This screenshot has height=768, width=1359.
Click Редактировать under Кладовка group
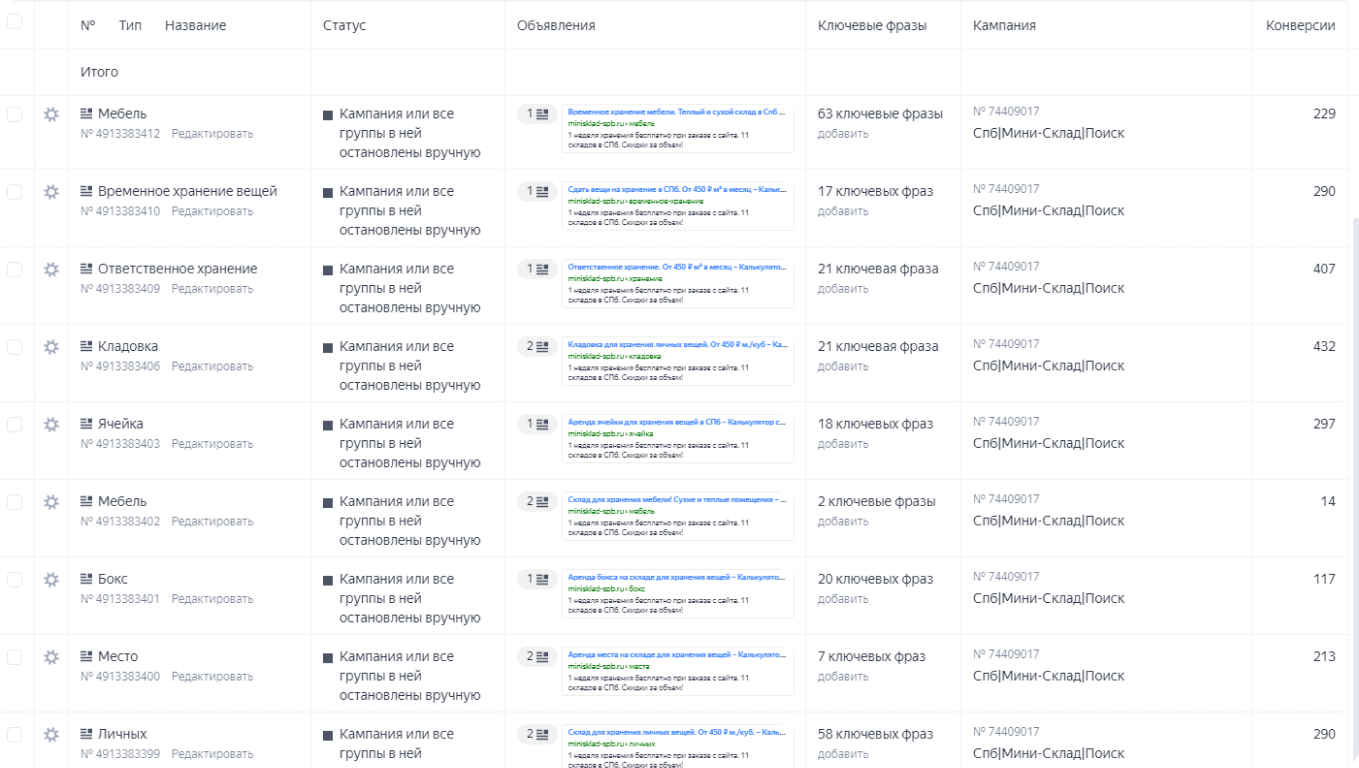(x=212, y=366)
